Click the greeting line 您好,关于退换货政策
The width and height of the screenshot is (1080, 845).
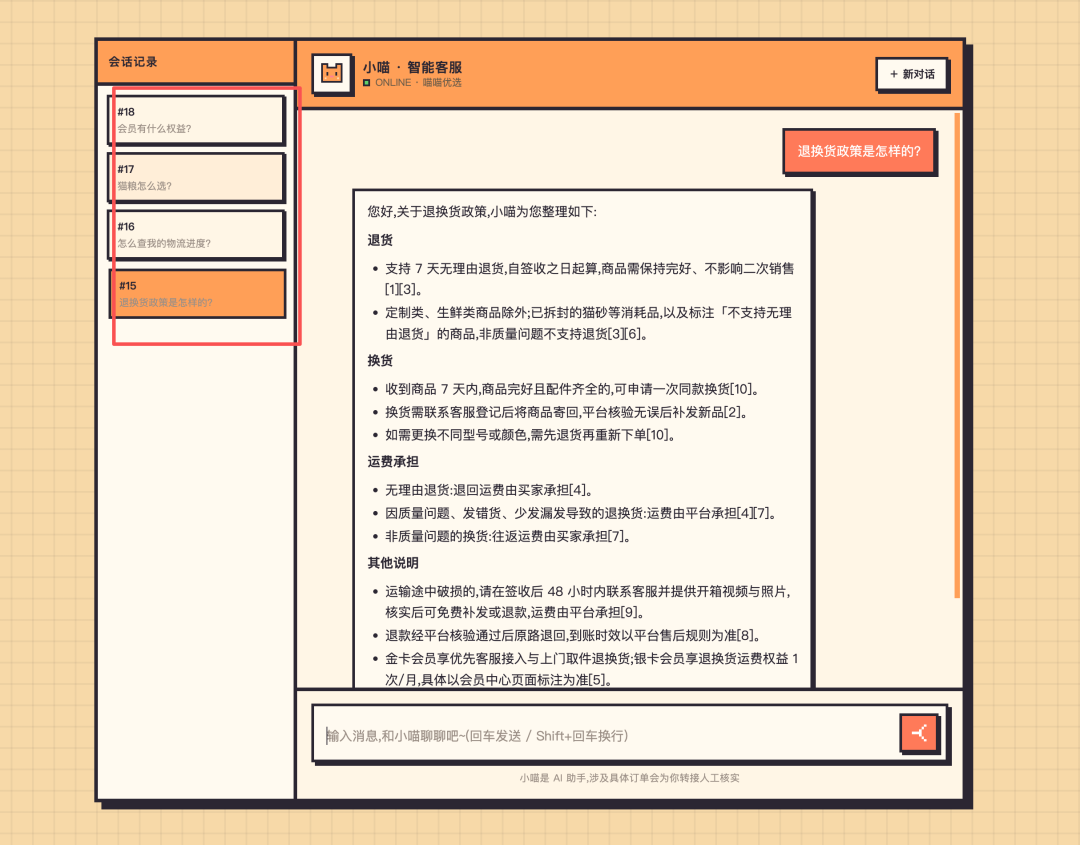(482, 211)
